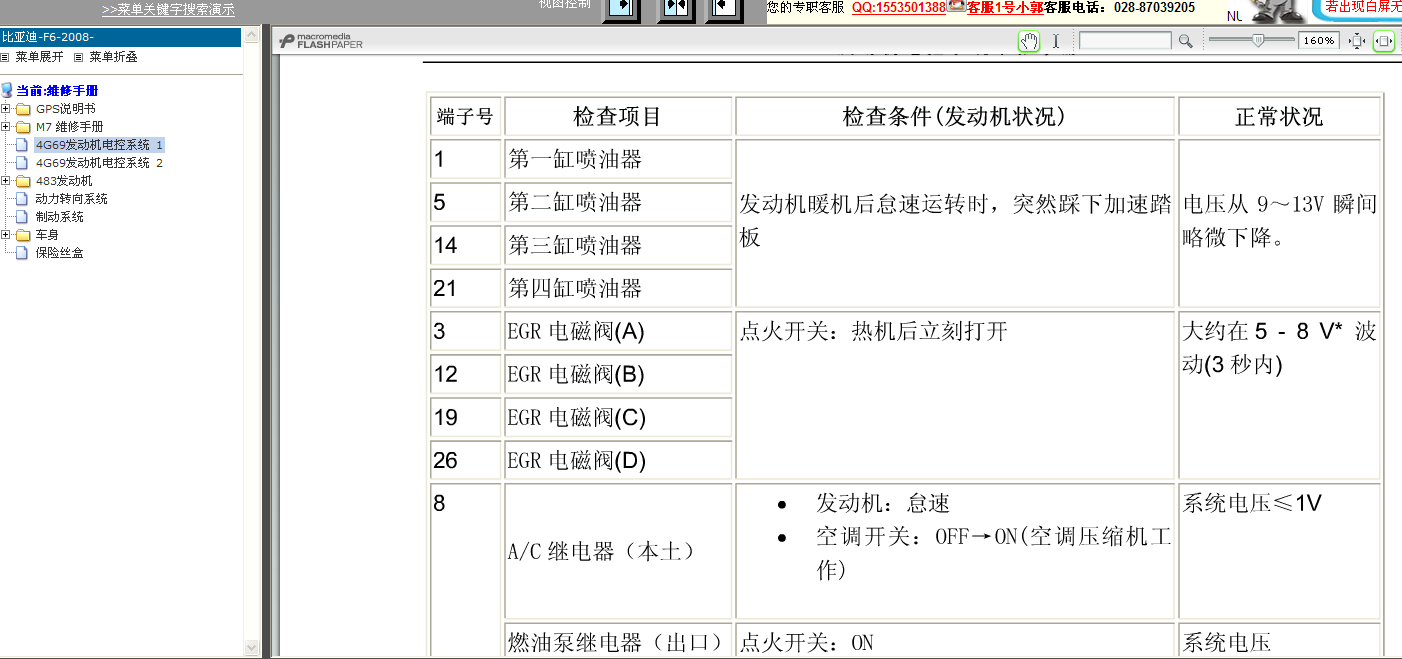Click the zoom slider handle
The height and width of the screenshot is (659, 1402).
[1259, 40]
